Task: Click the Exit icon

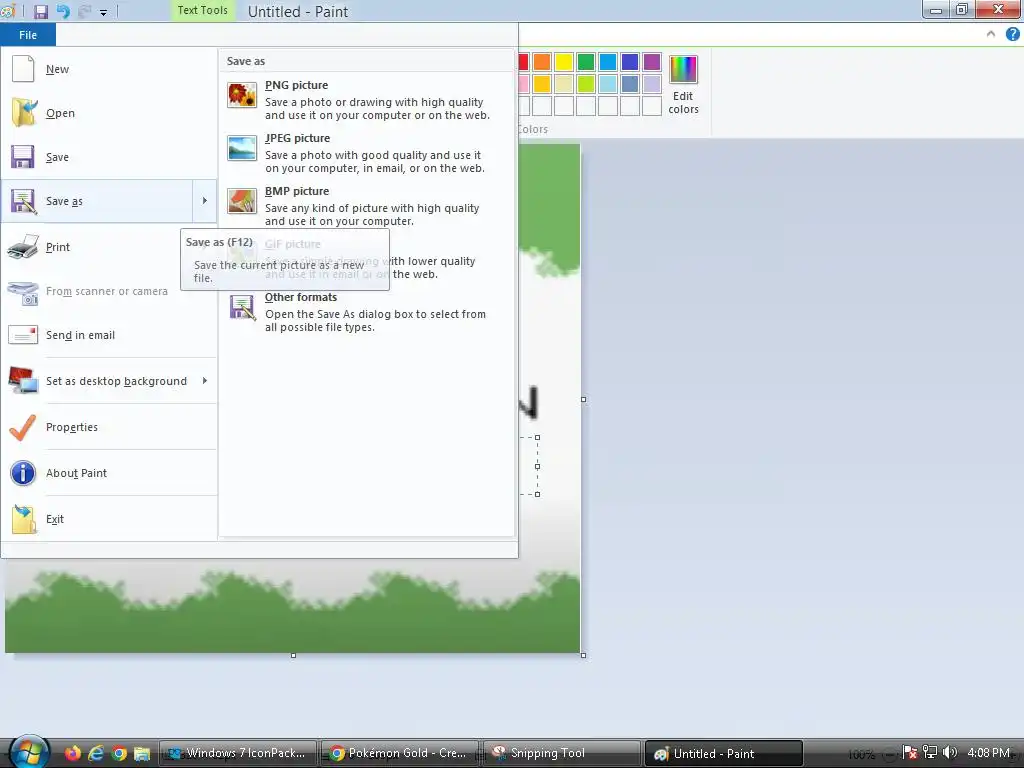Action: pyautogui.click(x=24, y=519)
